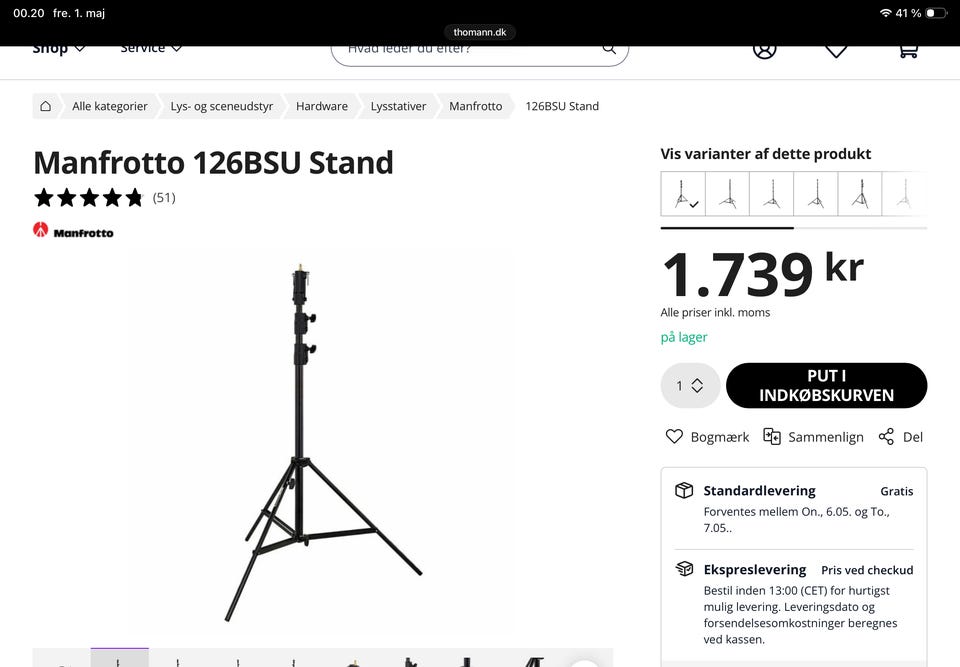Select the fifth product variant thumbnail
The width and height of the screenshot is (960, 667).
tap(860, 194)
